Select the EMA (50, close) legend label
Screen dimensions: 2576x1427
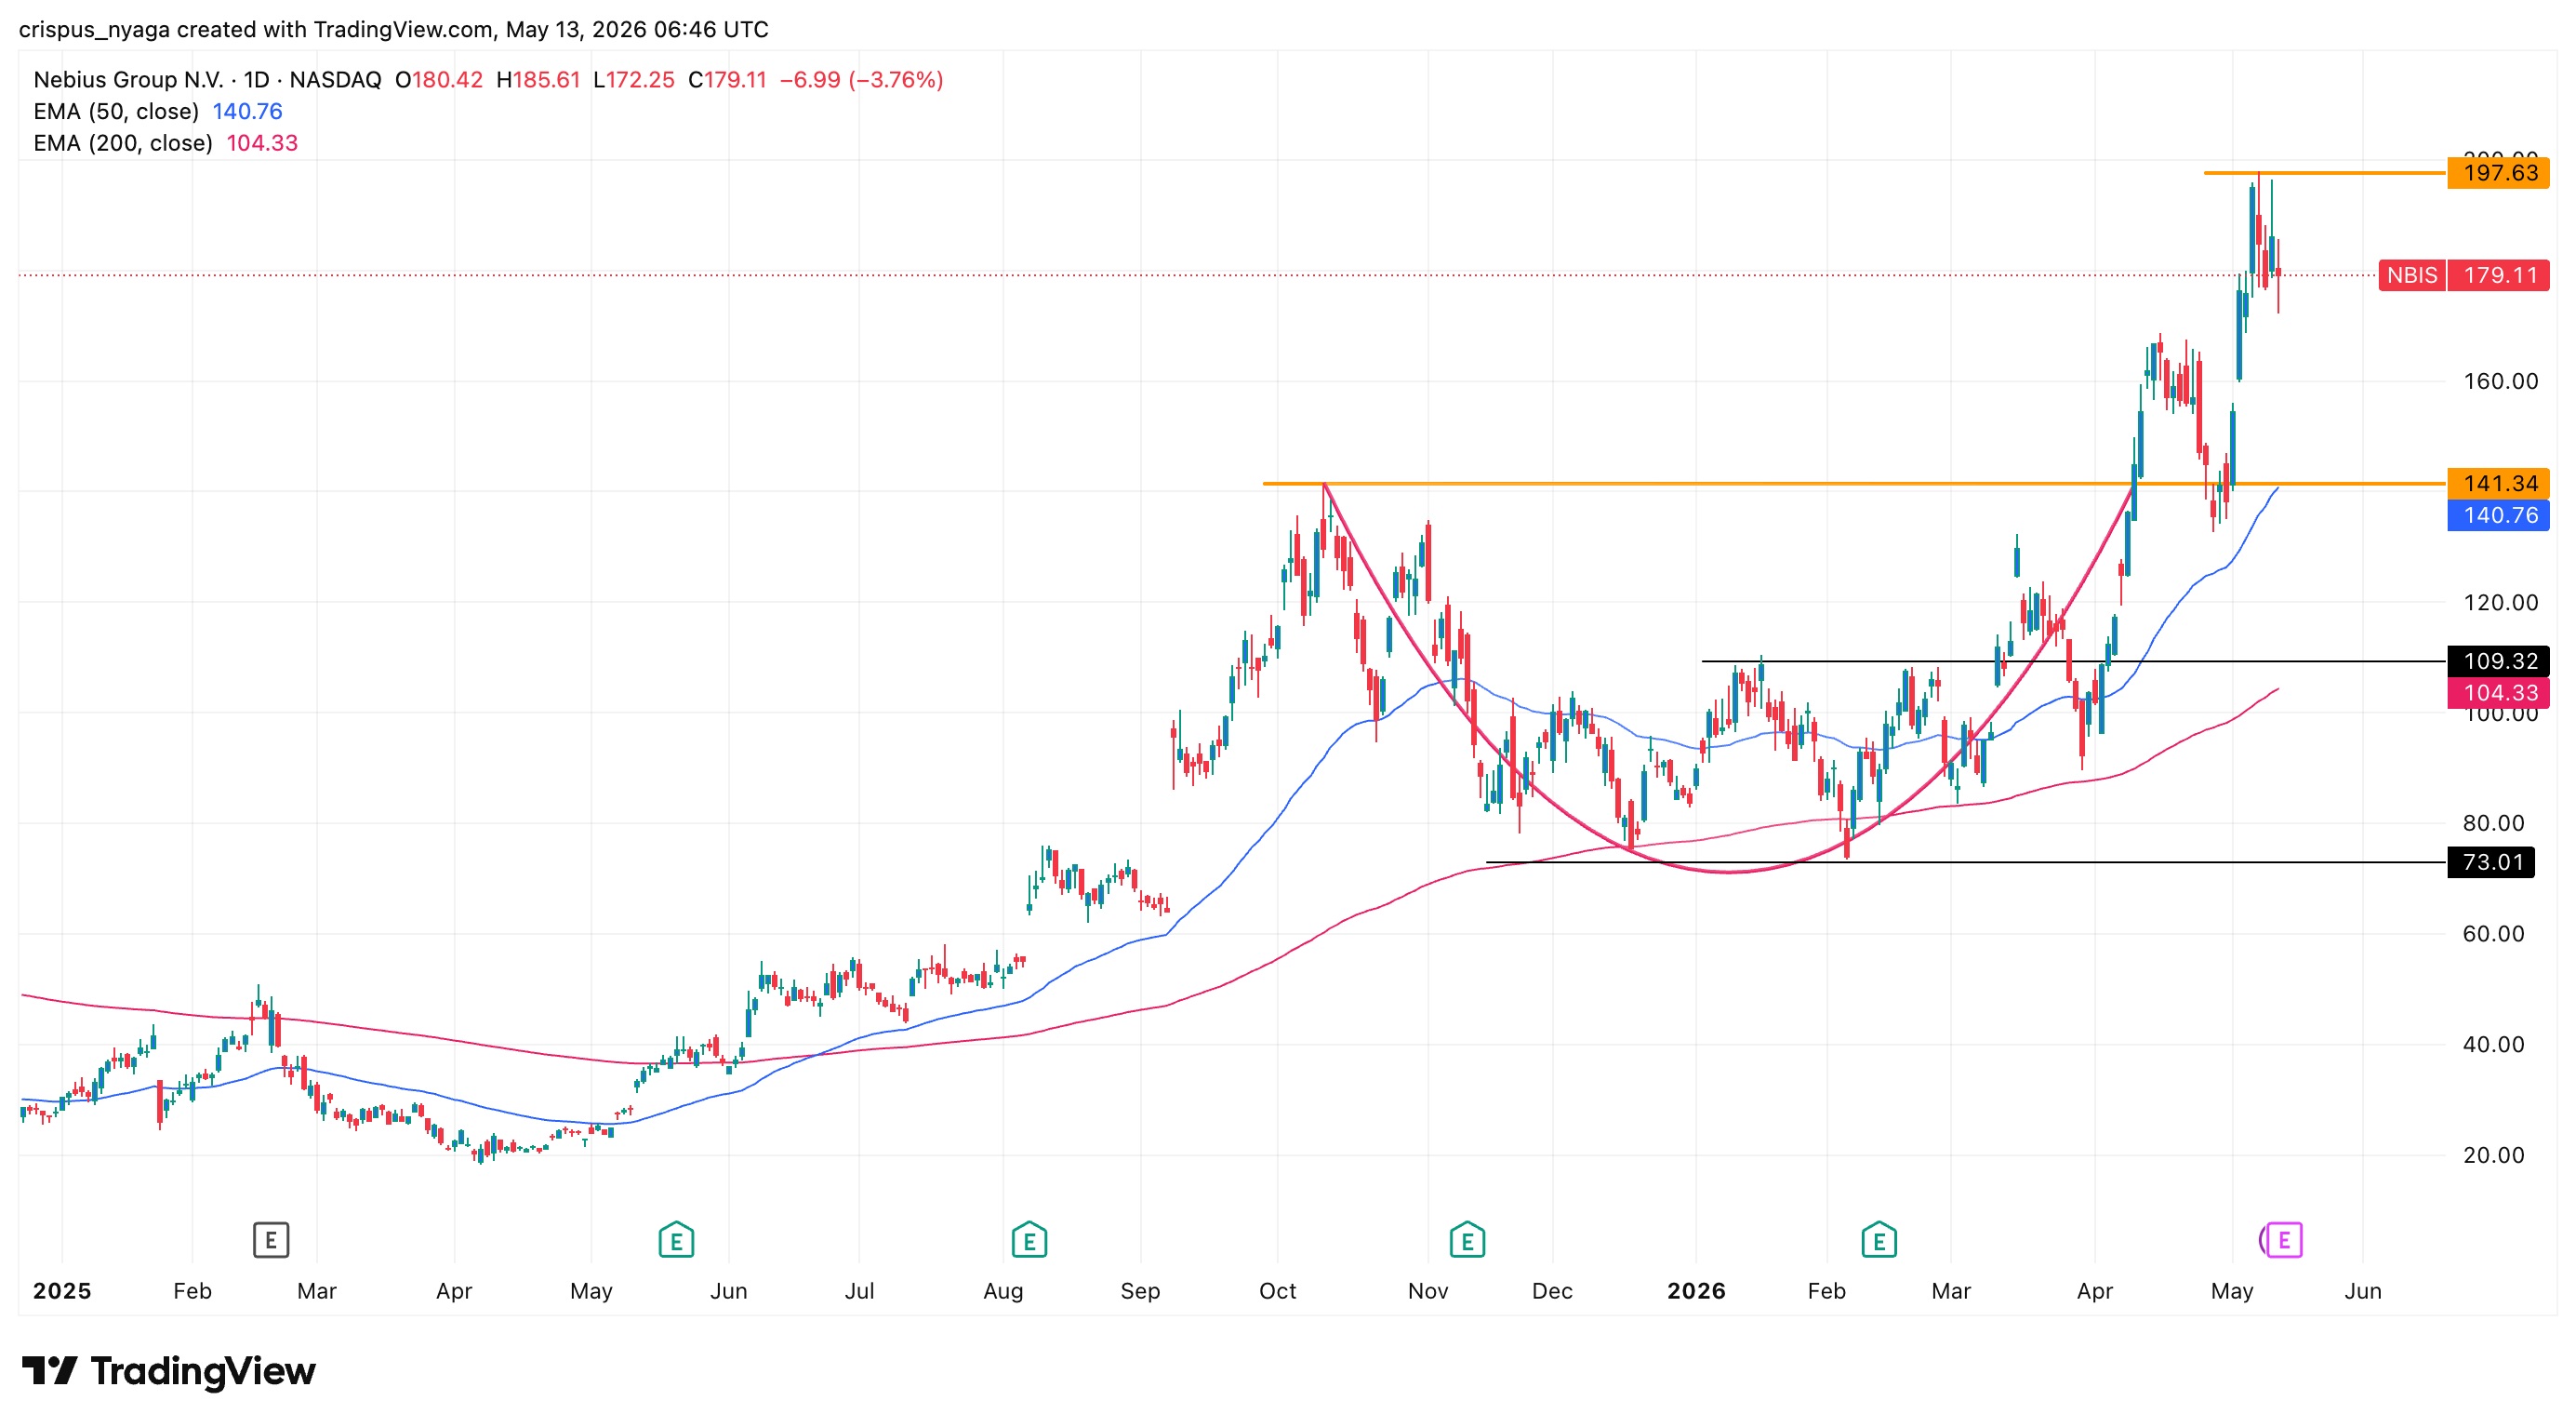click(x=116, y=112)
